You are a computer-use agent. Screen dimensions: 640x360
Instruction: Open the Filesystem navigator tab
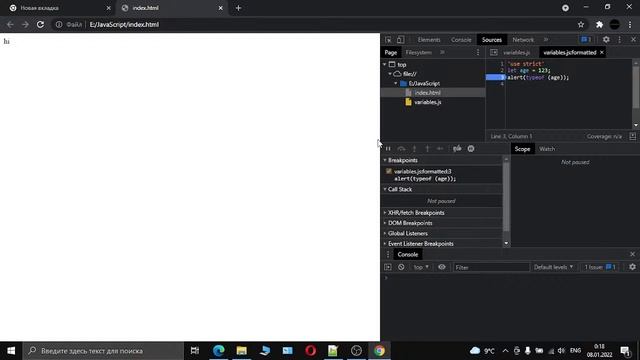pos(419,52)
